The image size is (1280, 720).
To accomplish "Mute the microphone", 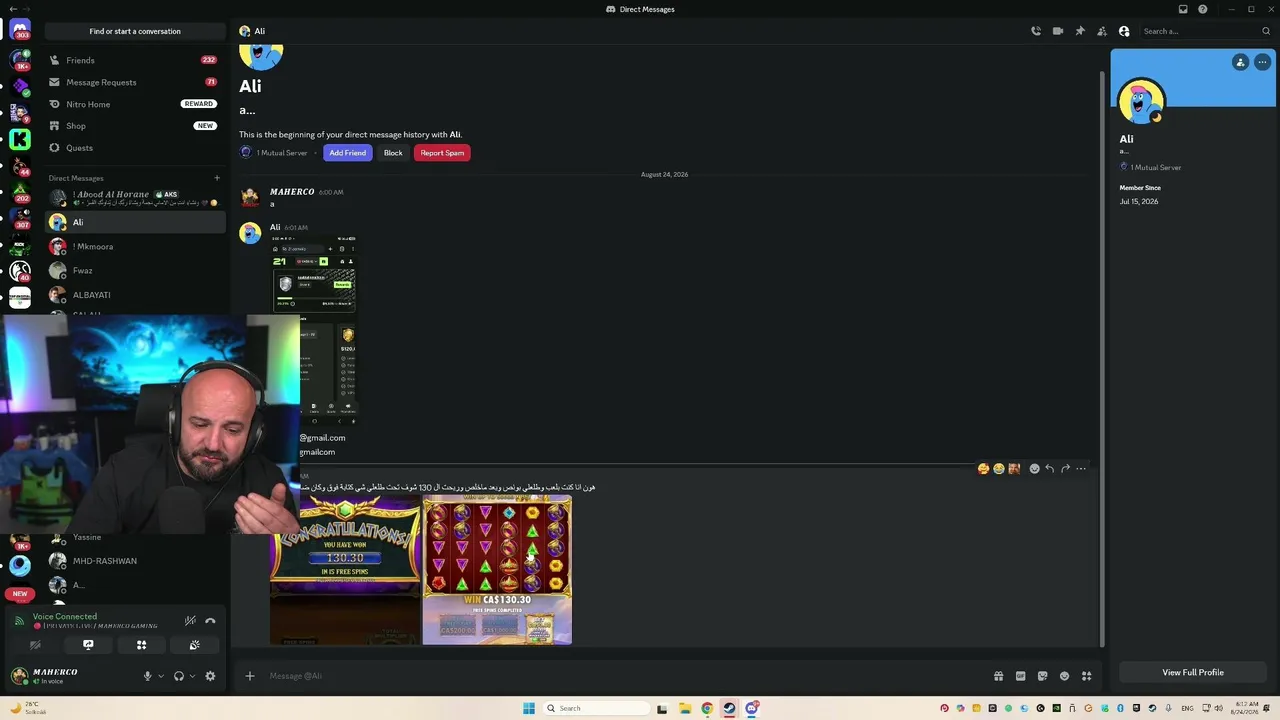I will click(147, 676).
